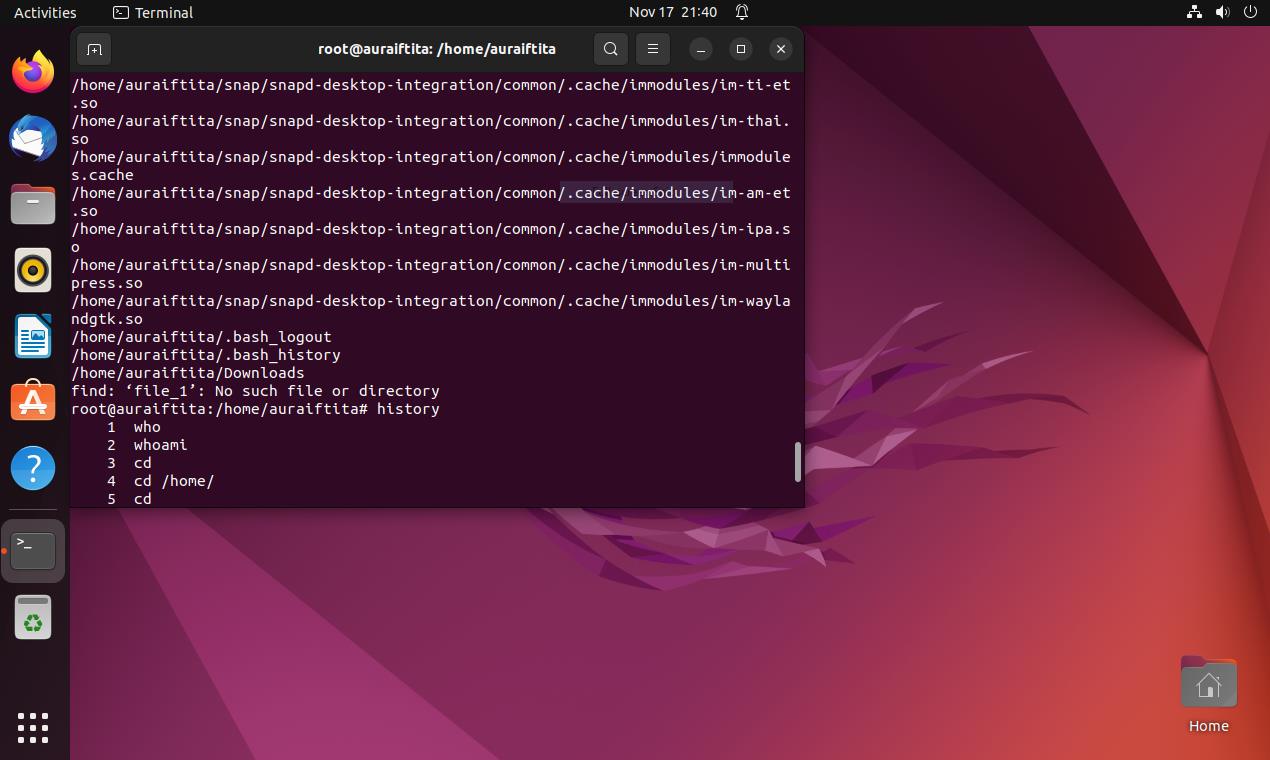Click history entry 'whoami'

161,445
